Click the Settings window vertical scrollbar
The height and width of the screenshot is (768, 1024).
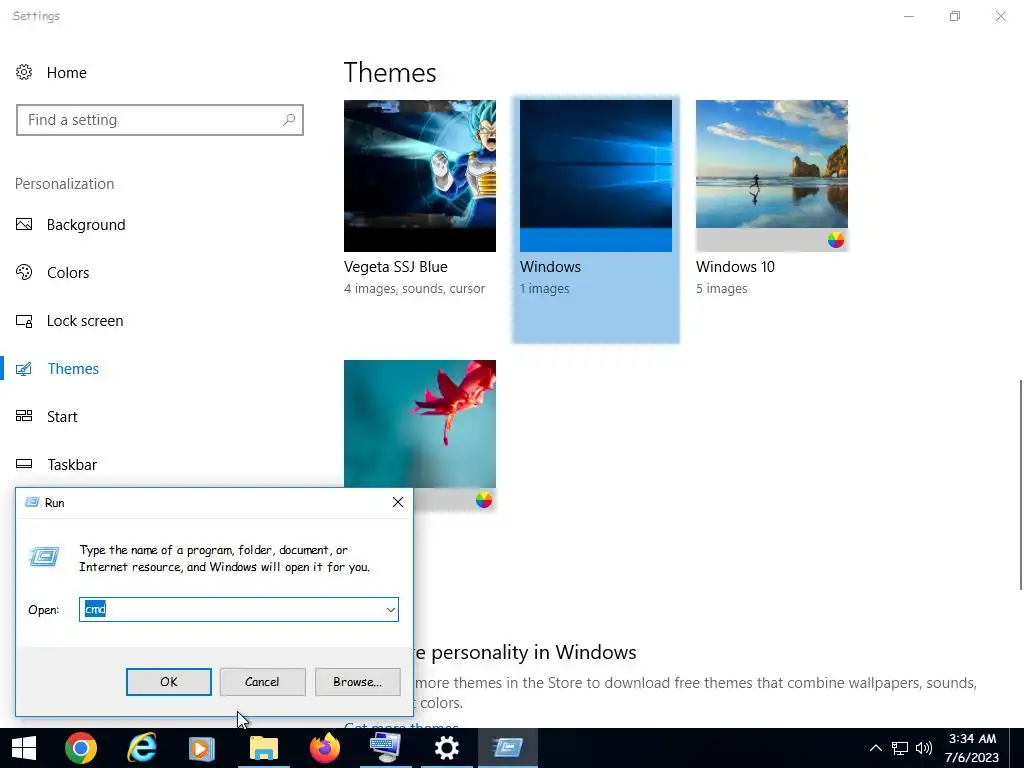(1020, 485)
